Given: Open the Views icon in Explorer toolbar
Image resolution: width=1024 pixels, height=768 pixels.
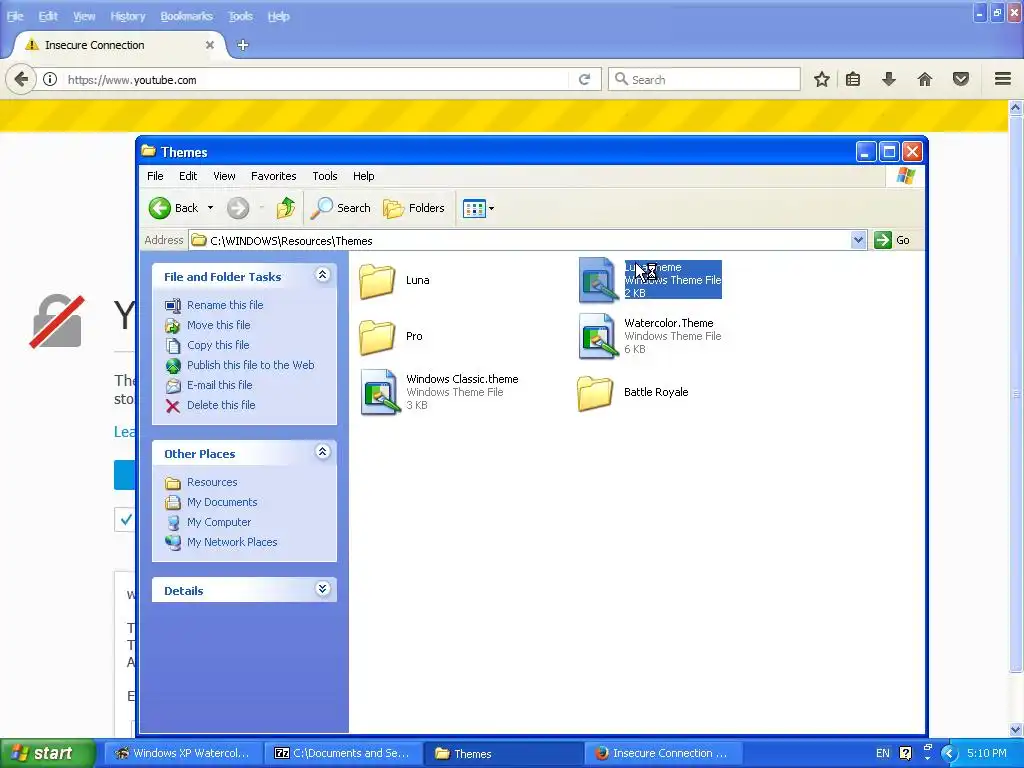Looking at the screenshot, I should 473,208.
